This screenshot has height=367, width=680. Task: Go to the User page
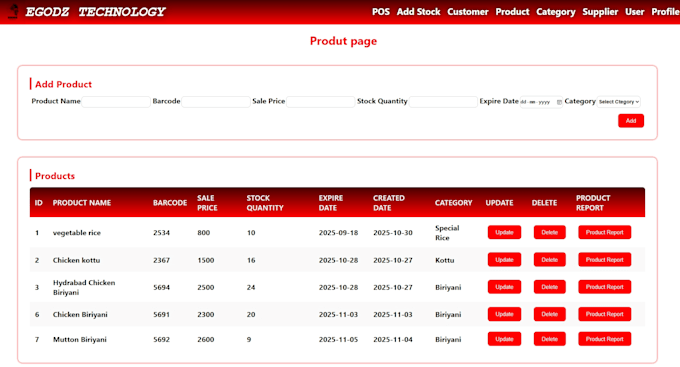pyautogui.click(x=634, y=12)
